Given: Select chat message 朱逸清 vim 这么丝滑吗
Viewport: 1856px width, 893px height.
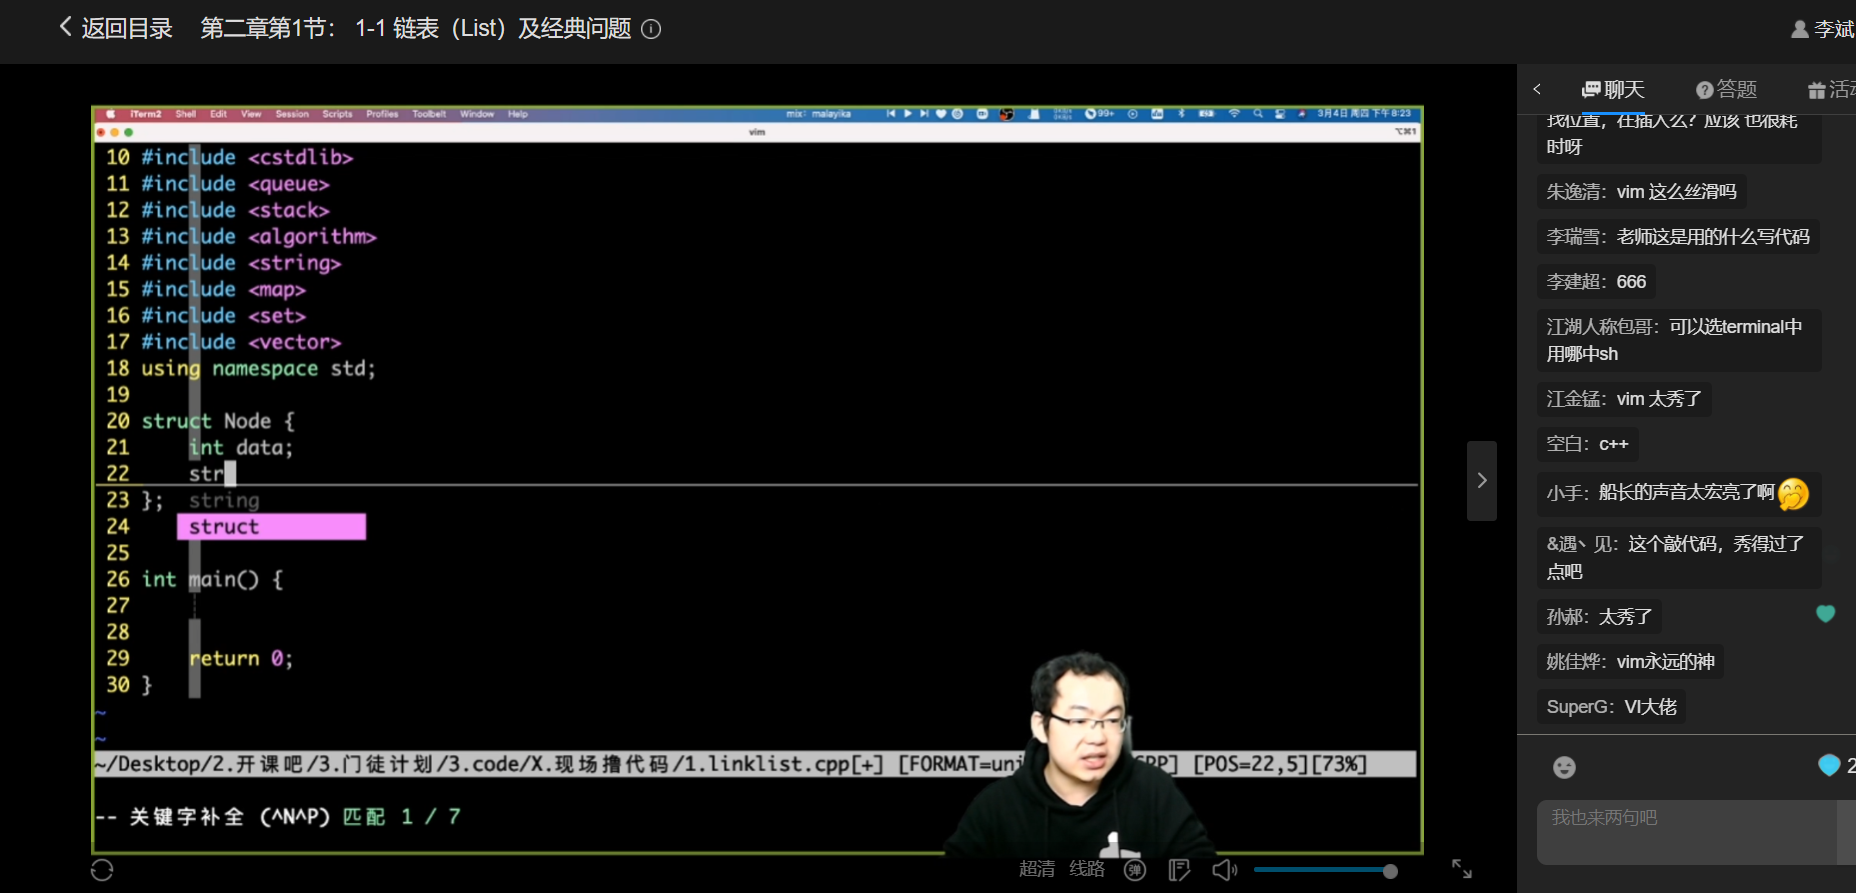Looking at the screenshot, I should tap(1642, 192).
